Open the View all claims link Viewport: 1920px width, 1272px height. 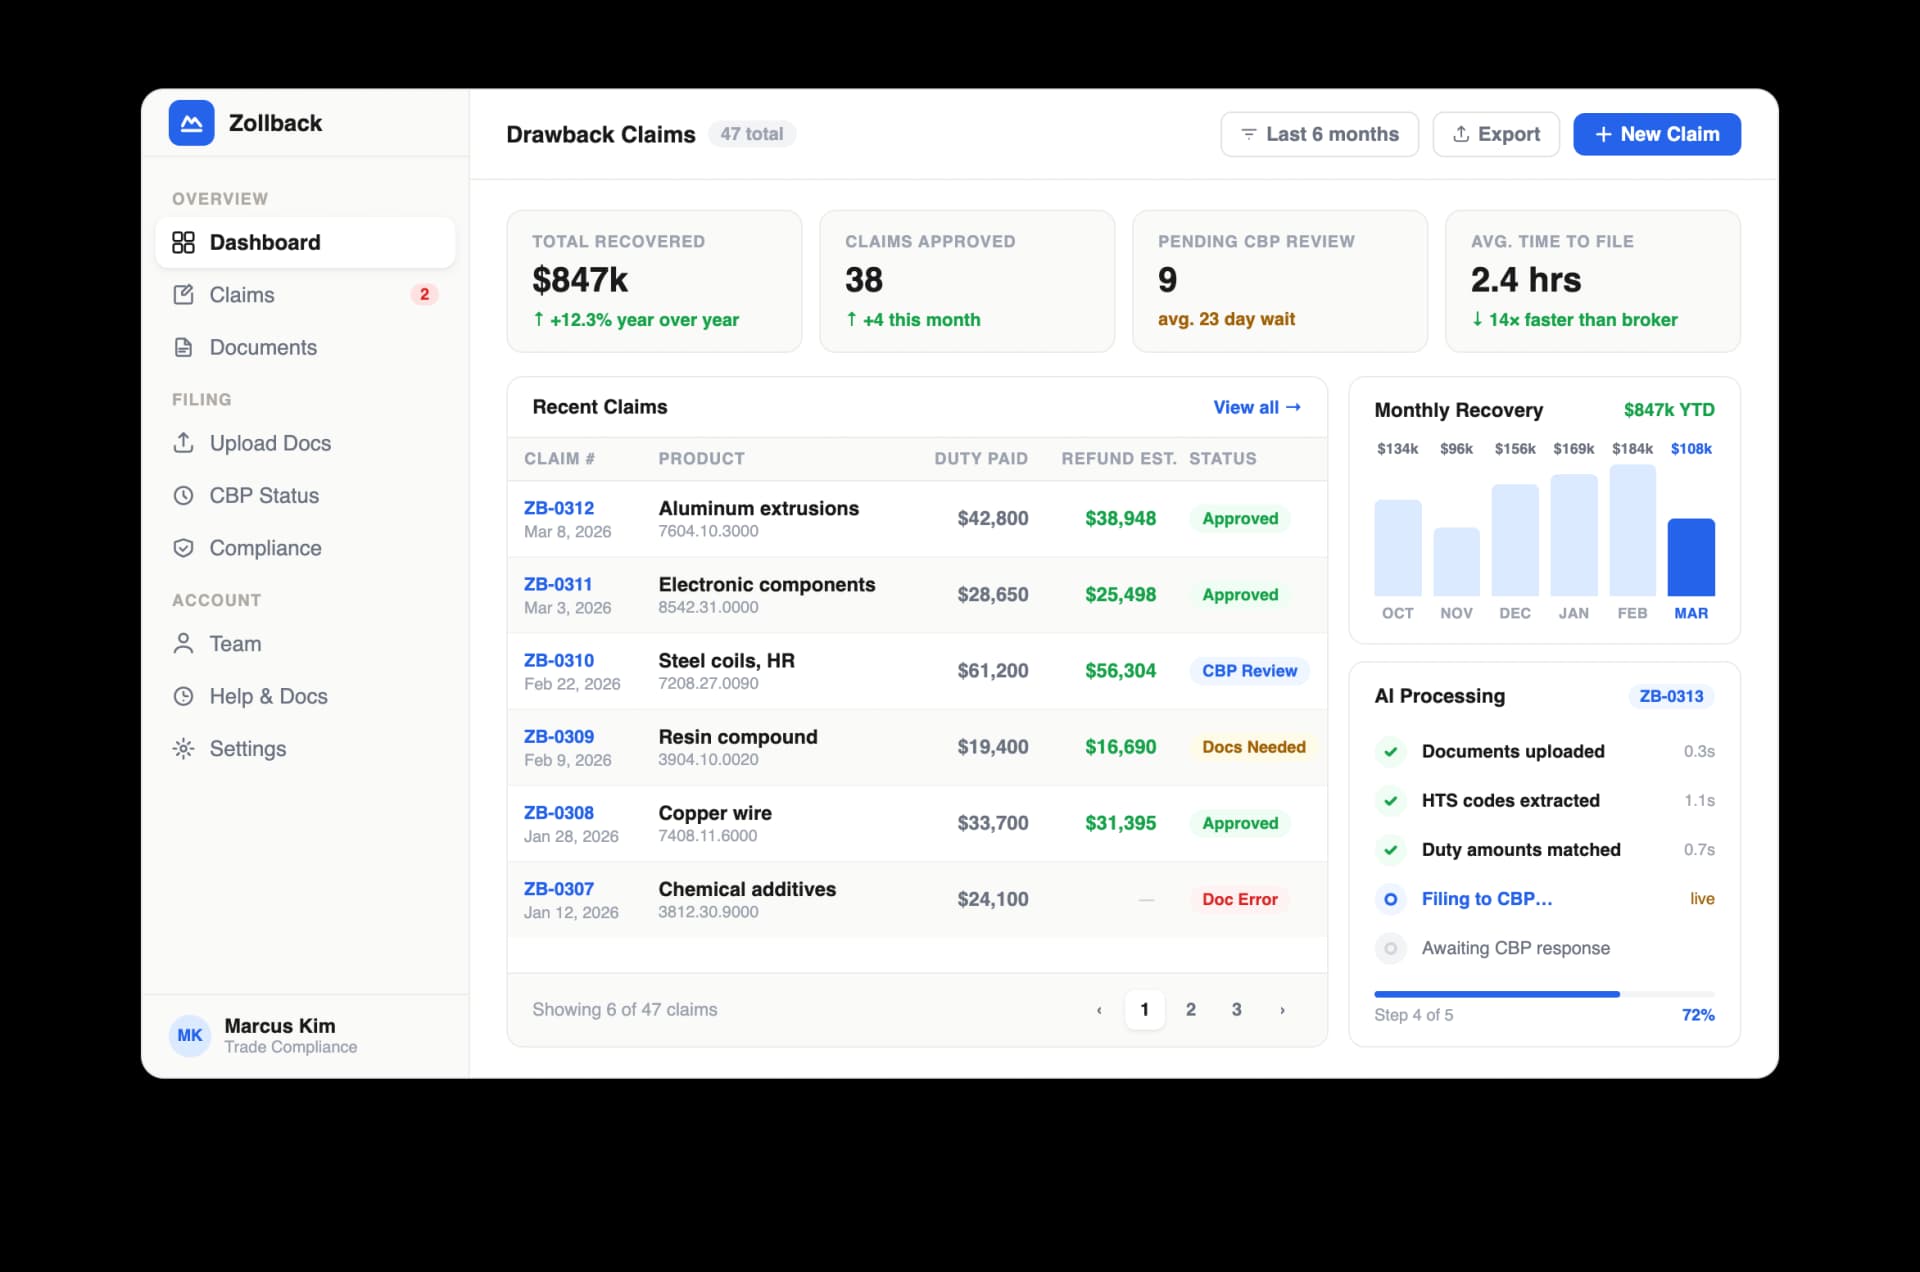coord(1256,407)
